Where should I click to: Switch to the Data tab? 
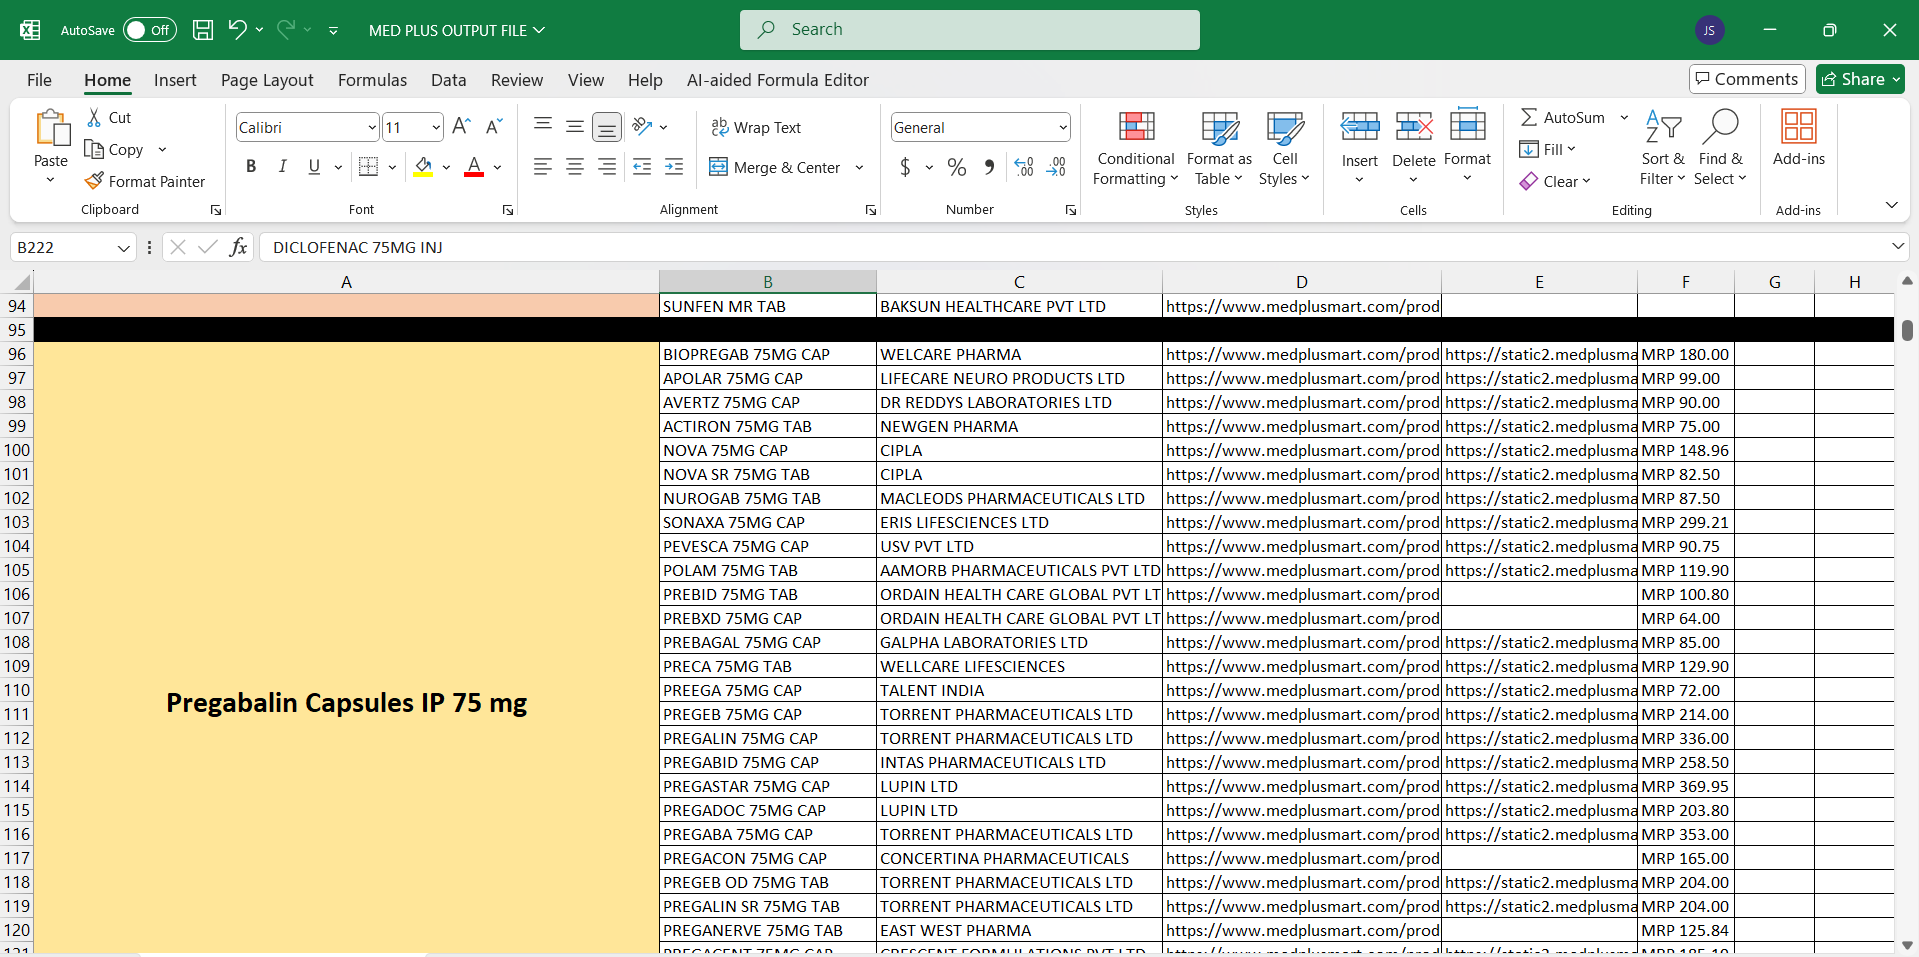448,80
